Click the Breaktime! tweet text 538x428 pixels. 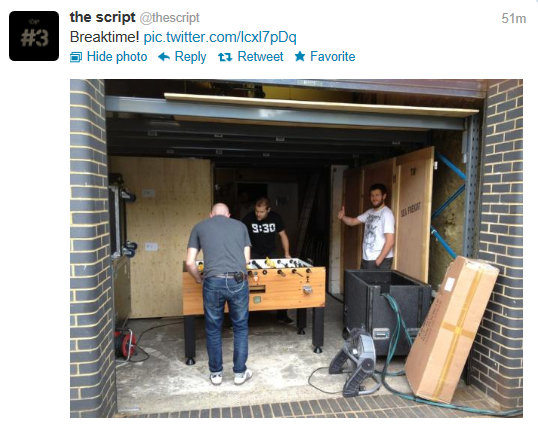[104, 37]
